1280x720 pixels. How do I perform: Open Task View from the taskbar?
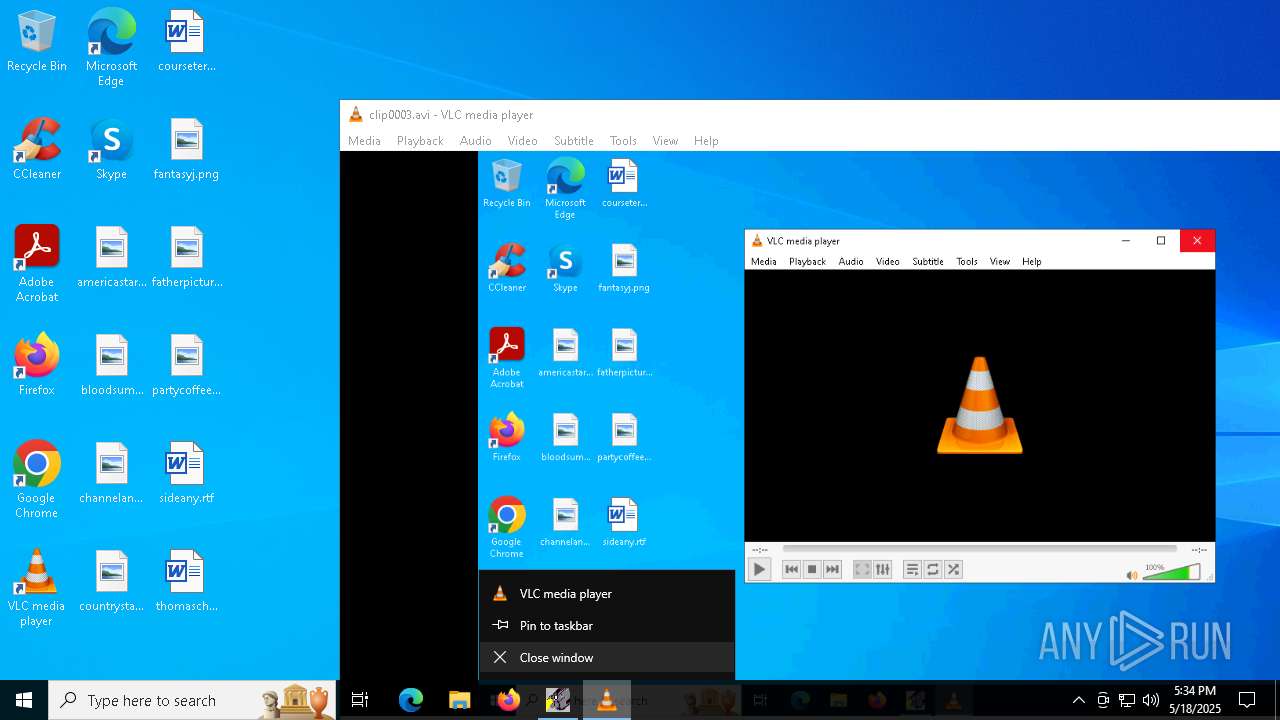[x=360, y=700]
